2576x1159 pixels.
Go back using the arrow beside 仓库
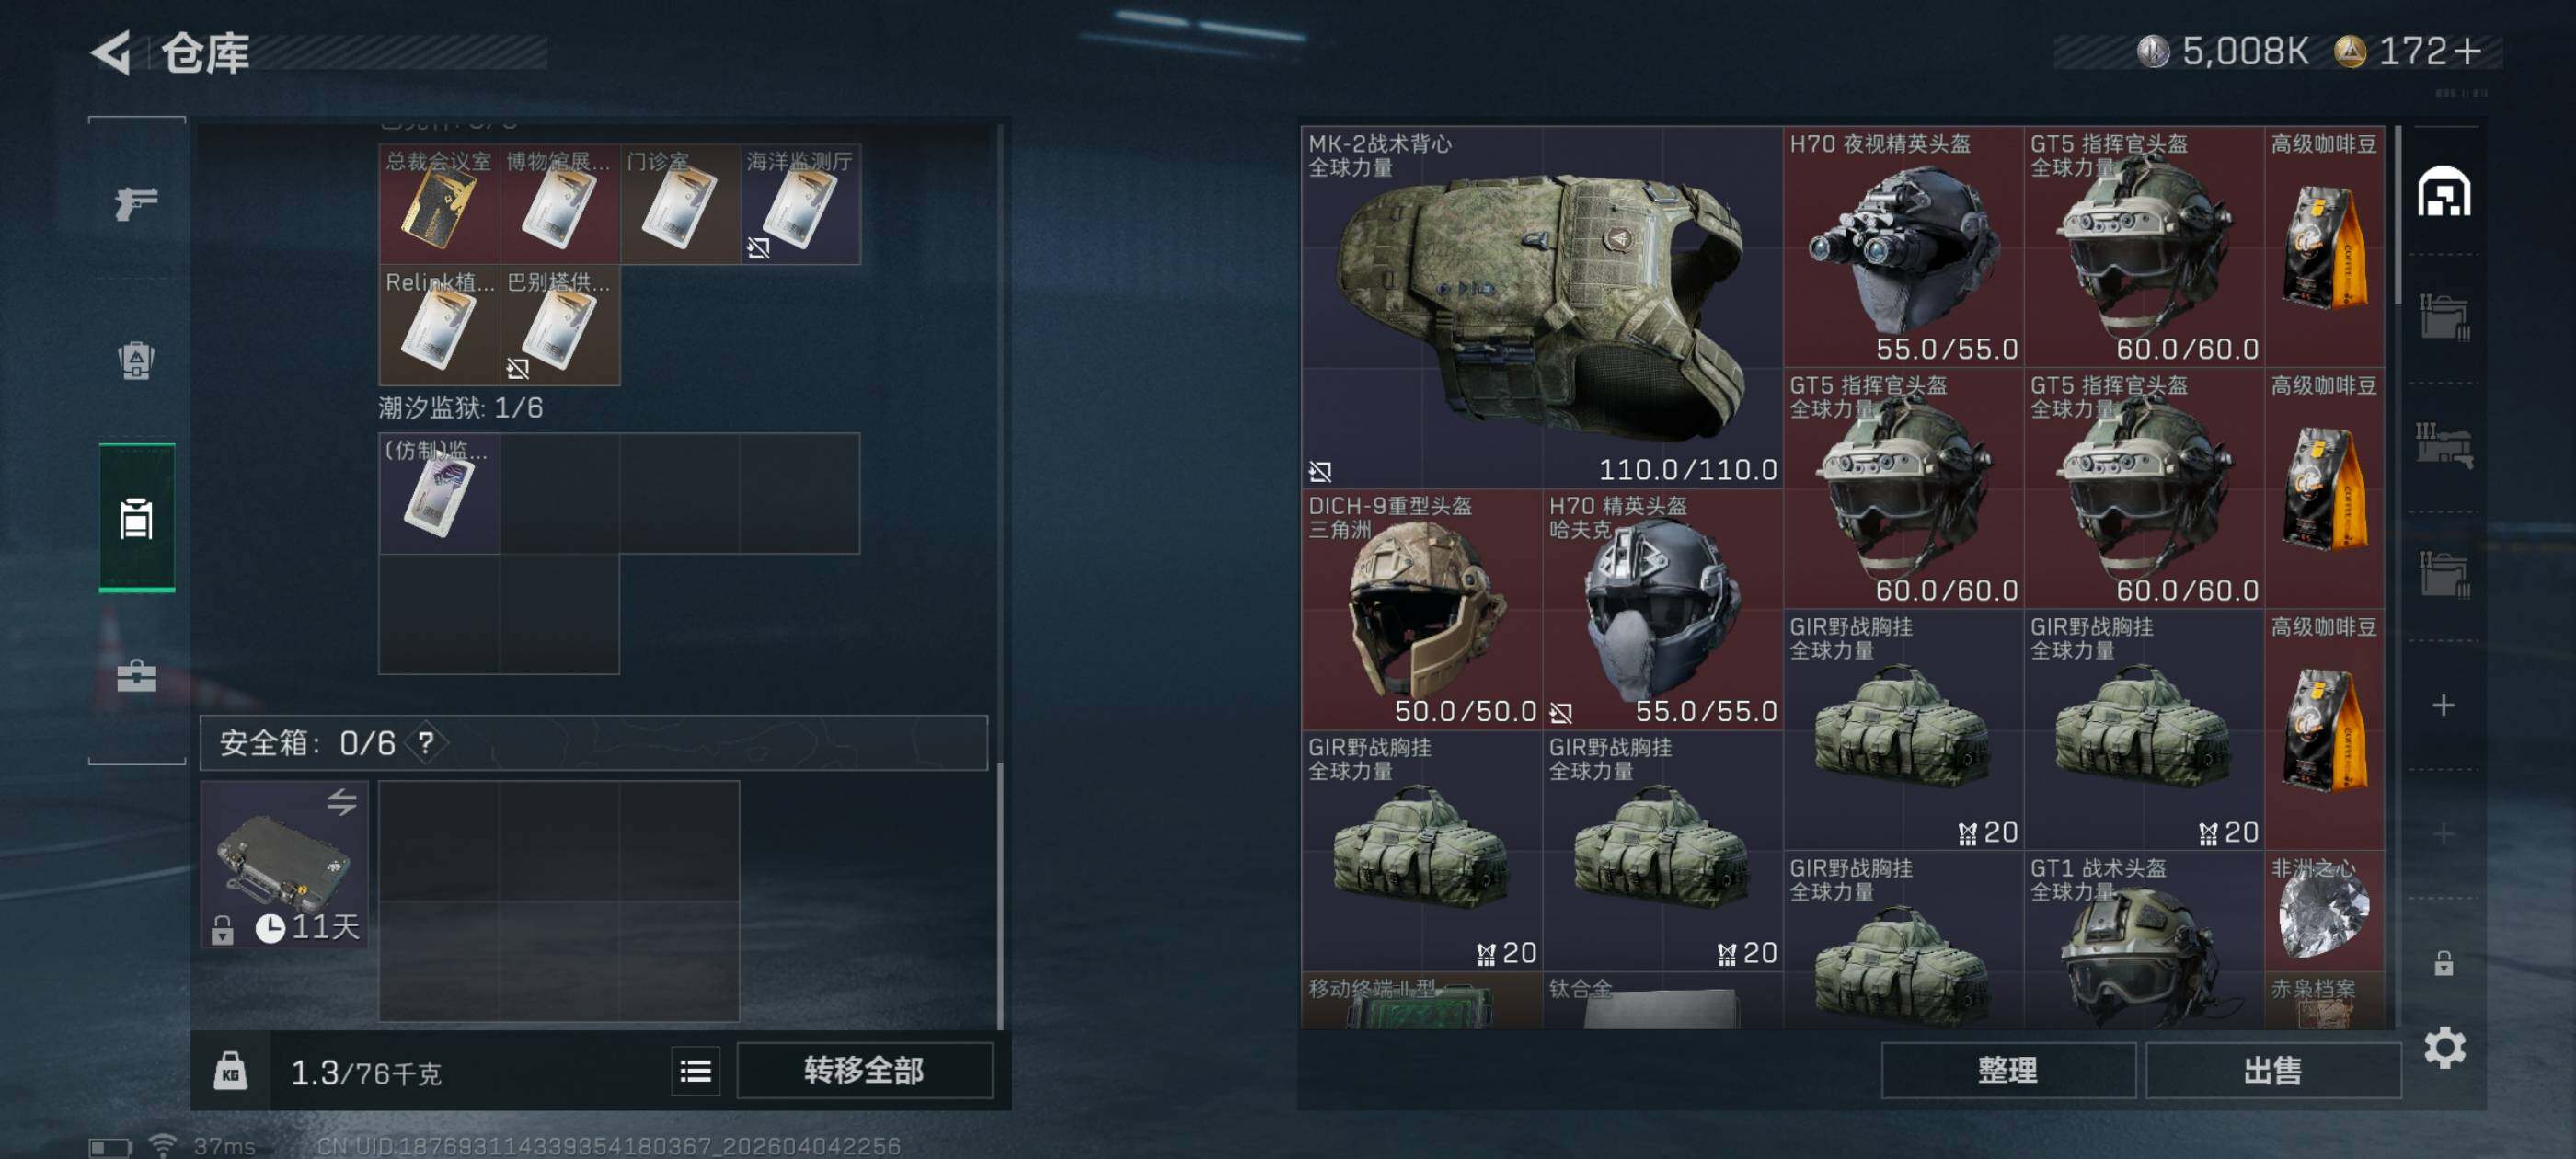[x=111, y=52]
